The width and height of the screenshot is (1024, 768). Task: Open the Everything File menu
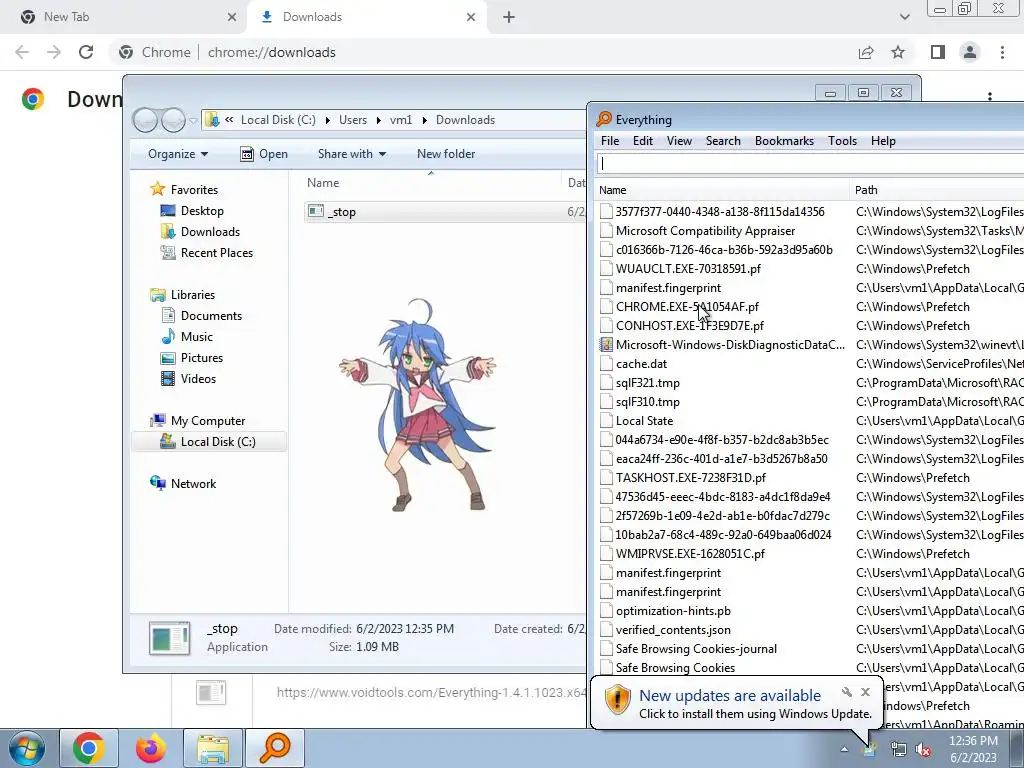point(610,141)
